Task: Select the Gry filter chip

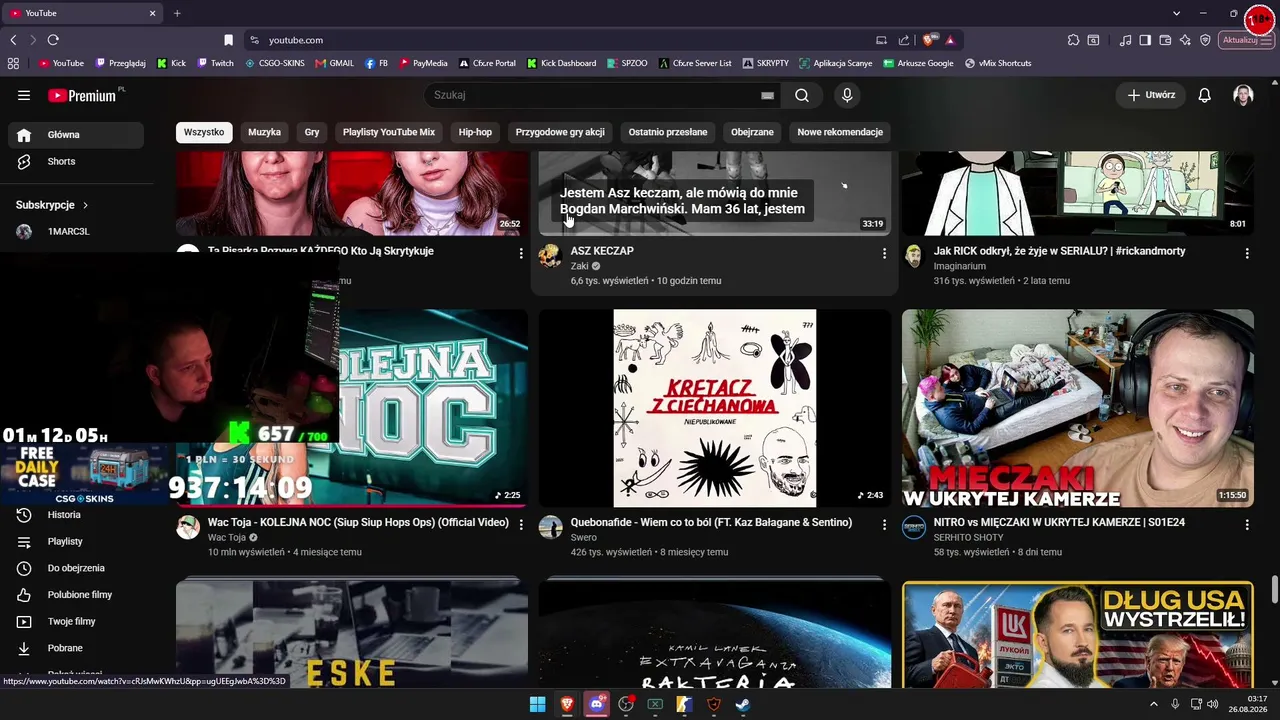Action: (312, 132)
